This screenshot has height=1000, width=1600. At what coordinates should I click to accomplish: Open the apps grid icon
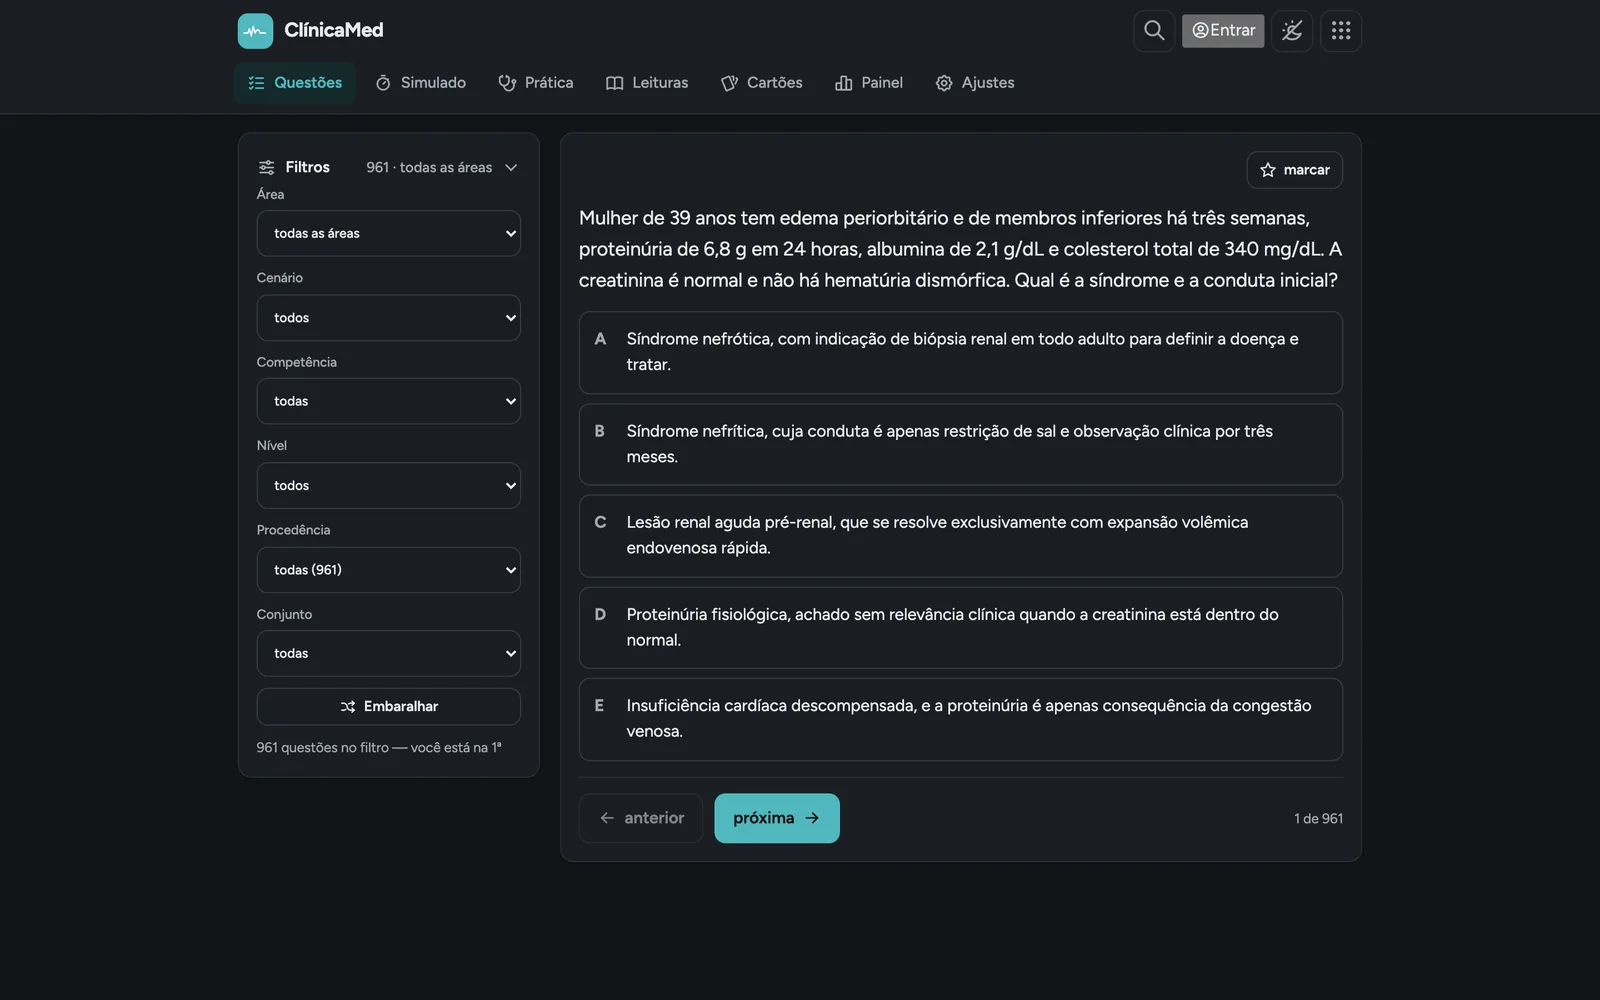pyautogui.click(x=1341, y=31)
